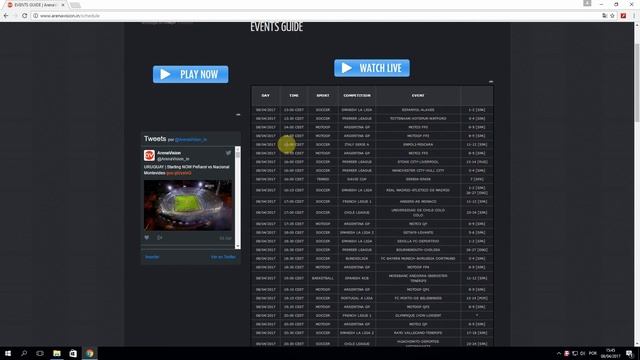Open a new browser tab

(75, 5)
